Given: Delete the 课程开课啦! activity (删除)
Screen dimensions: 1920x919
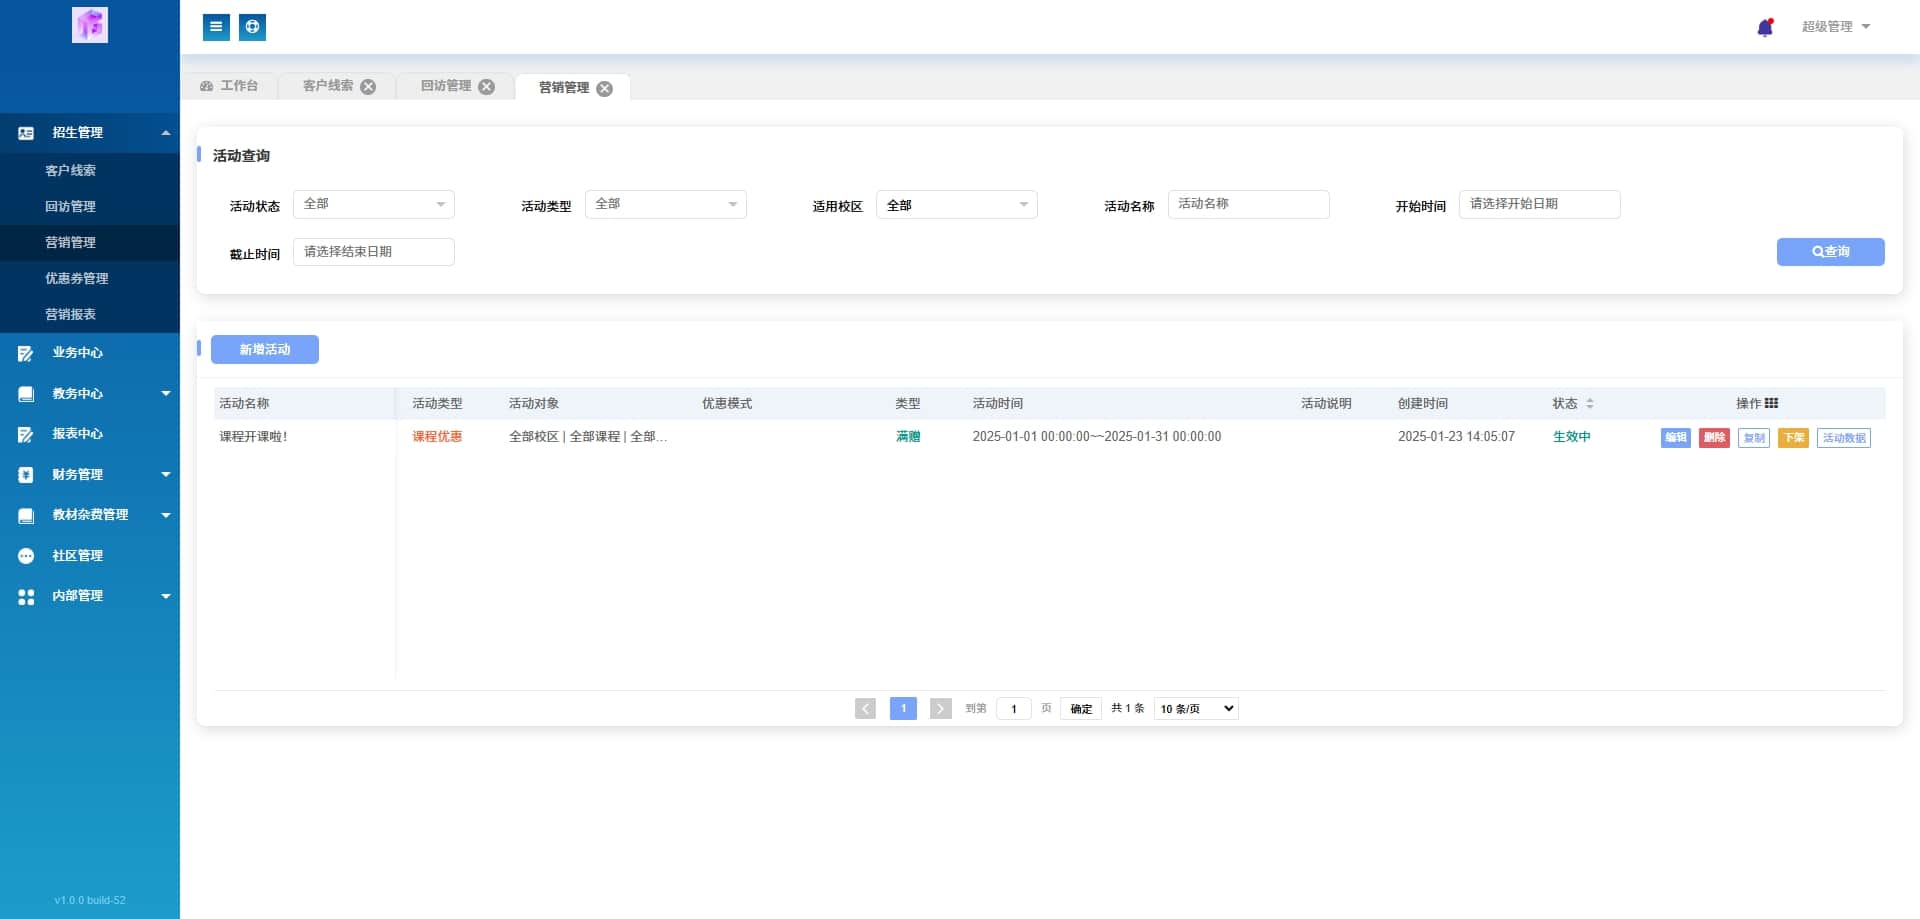Looking at the screenshot, I should point(1714,438).
